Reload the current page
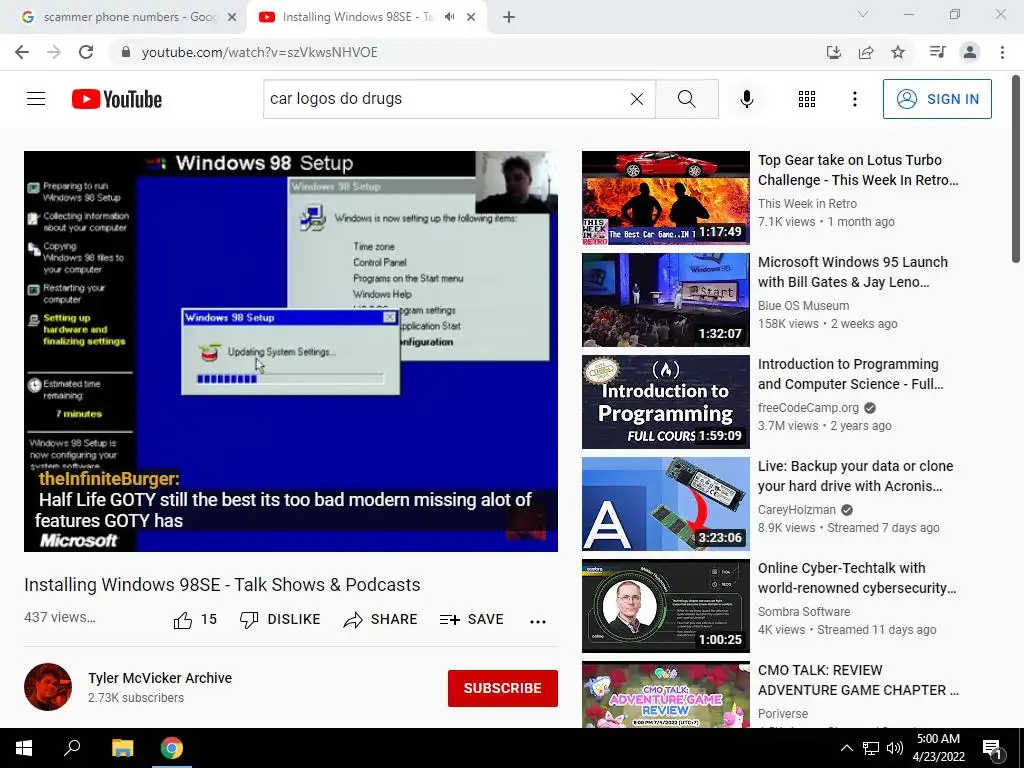The image size is (1024, 768). (86, 52)
